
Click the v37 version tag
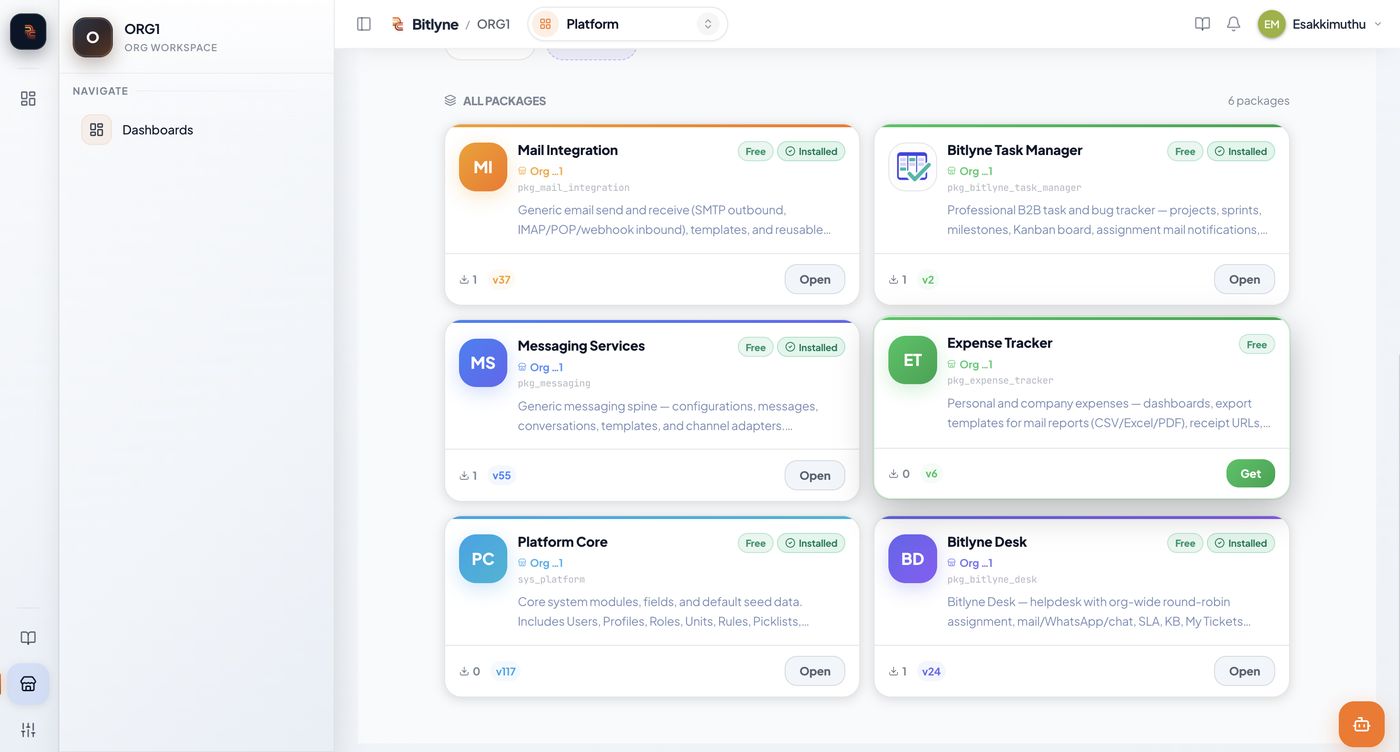coord(501,280)
